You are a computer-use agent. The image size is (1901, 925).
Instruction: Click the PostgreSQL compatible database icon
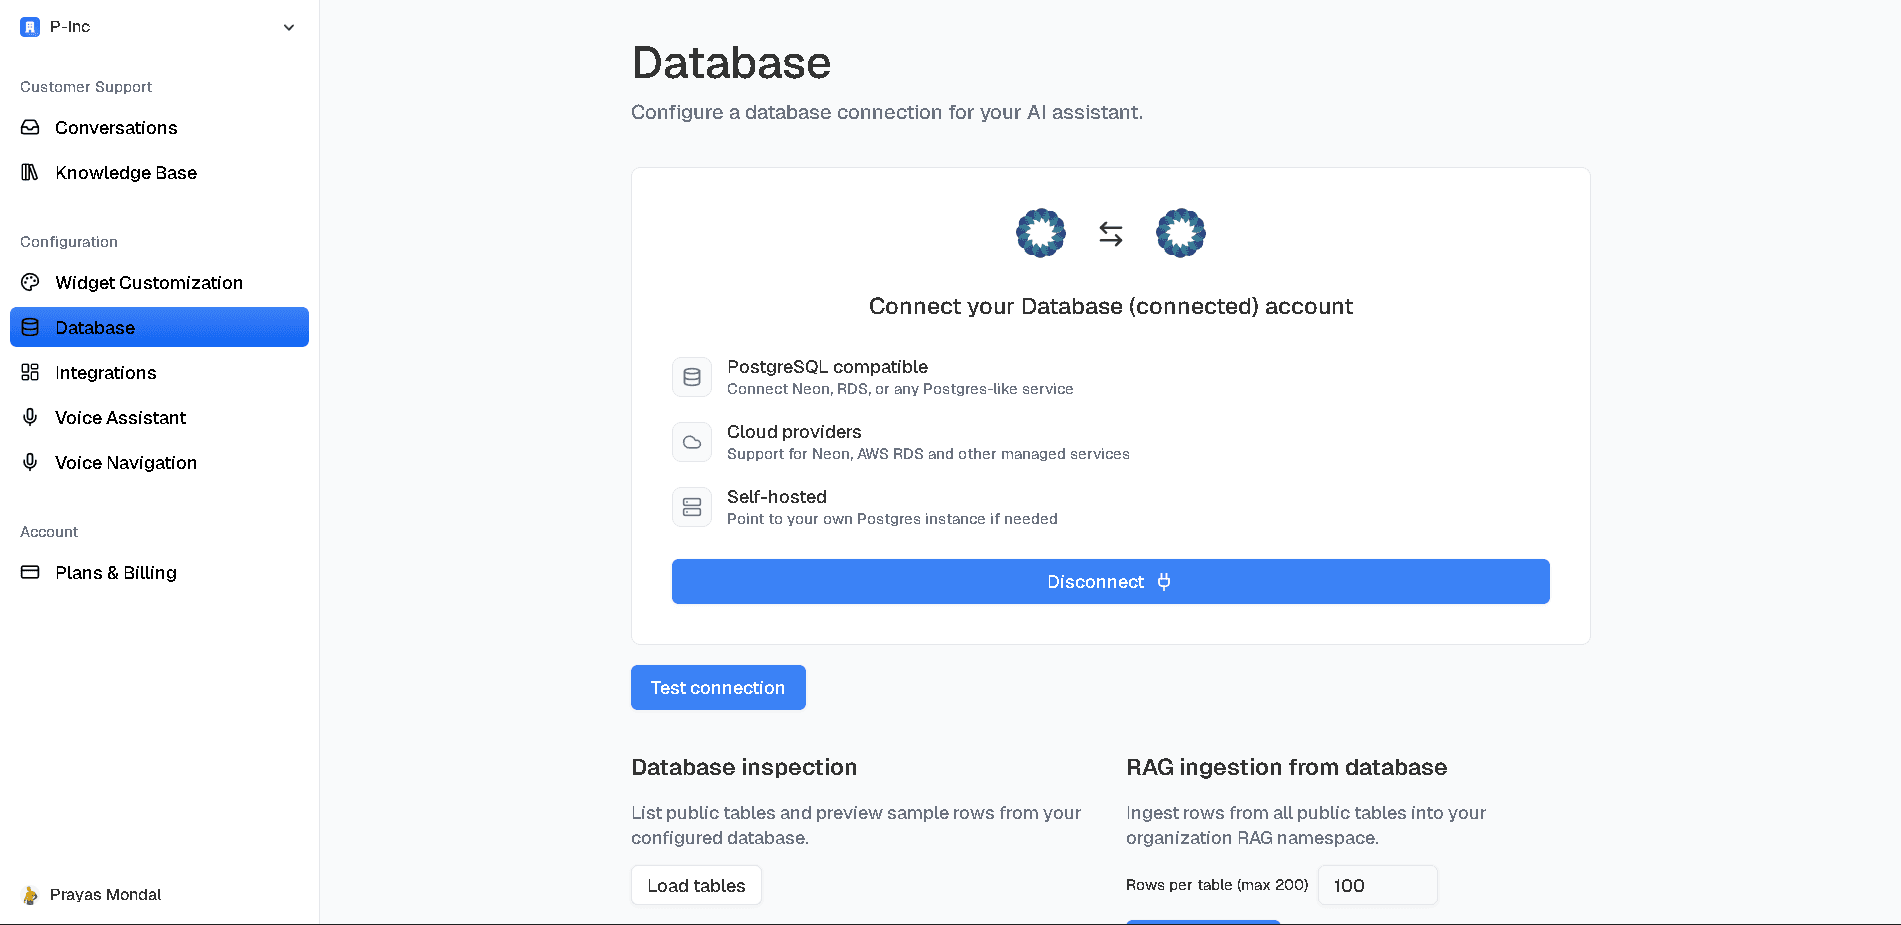tap(692, 377)
